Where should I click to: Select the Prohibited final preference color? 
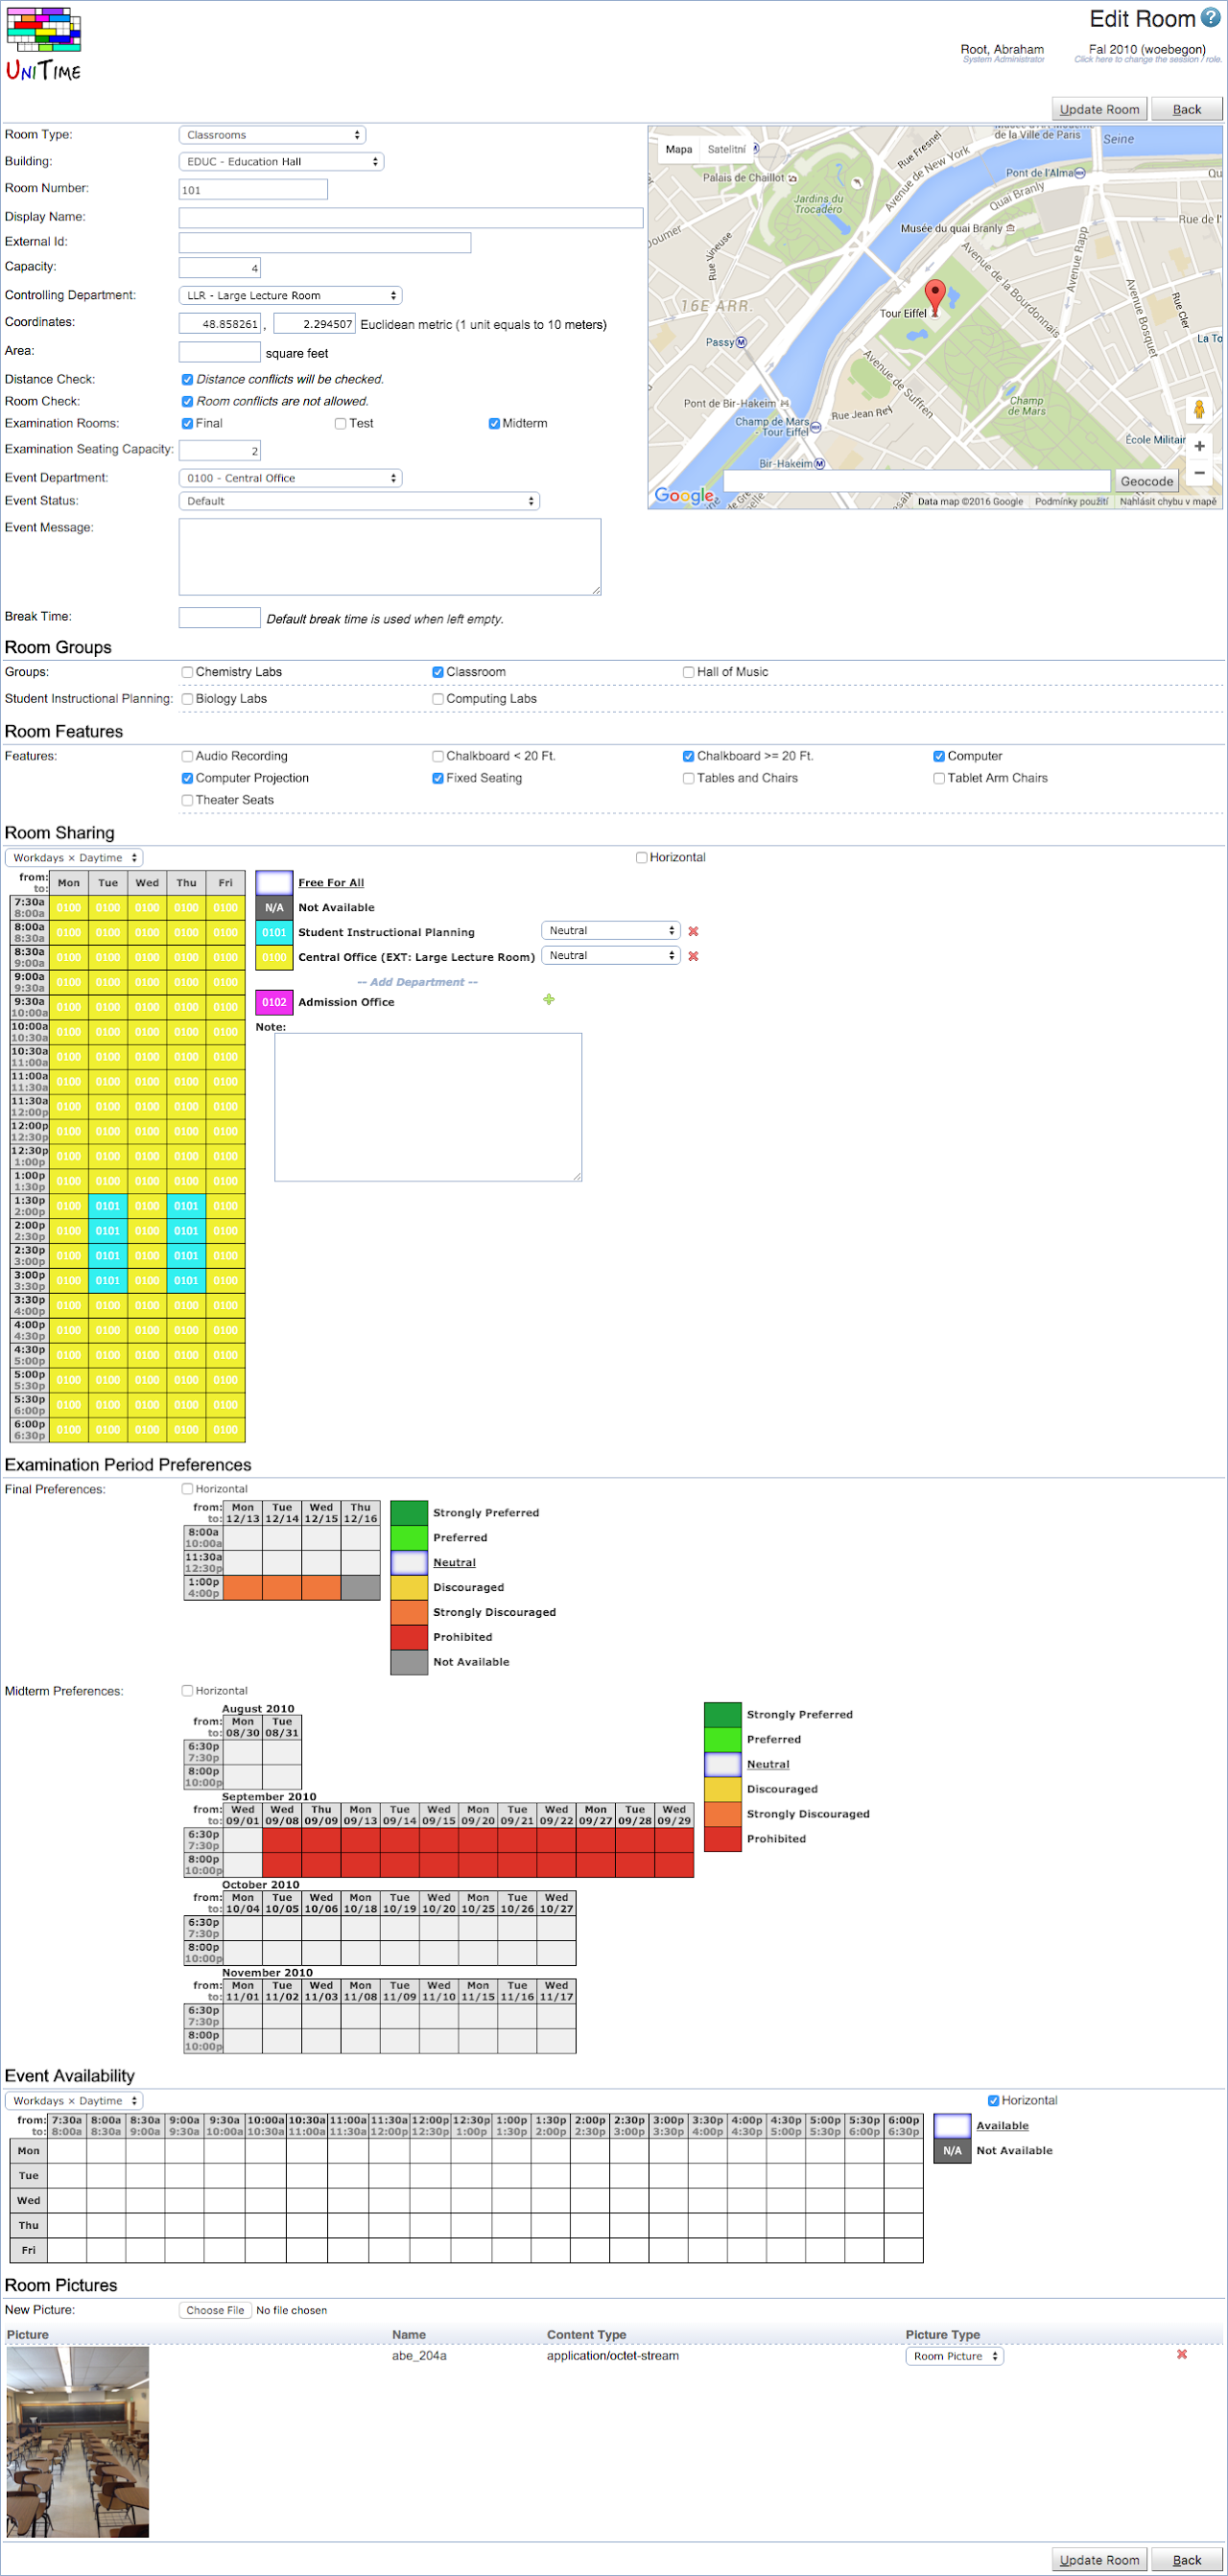point(408,1637)
